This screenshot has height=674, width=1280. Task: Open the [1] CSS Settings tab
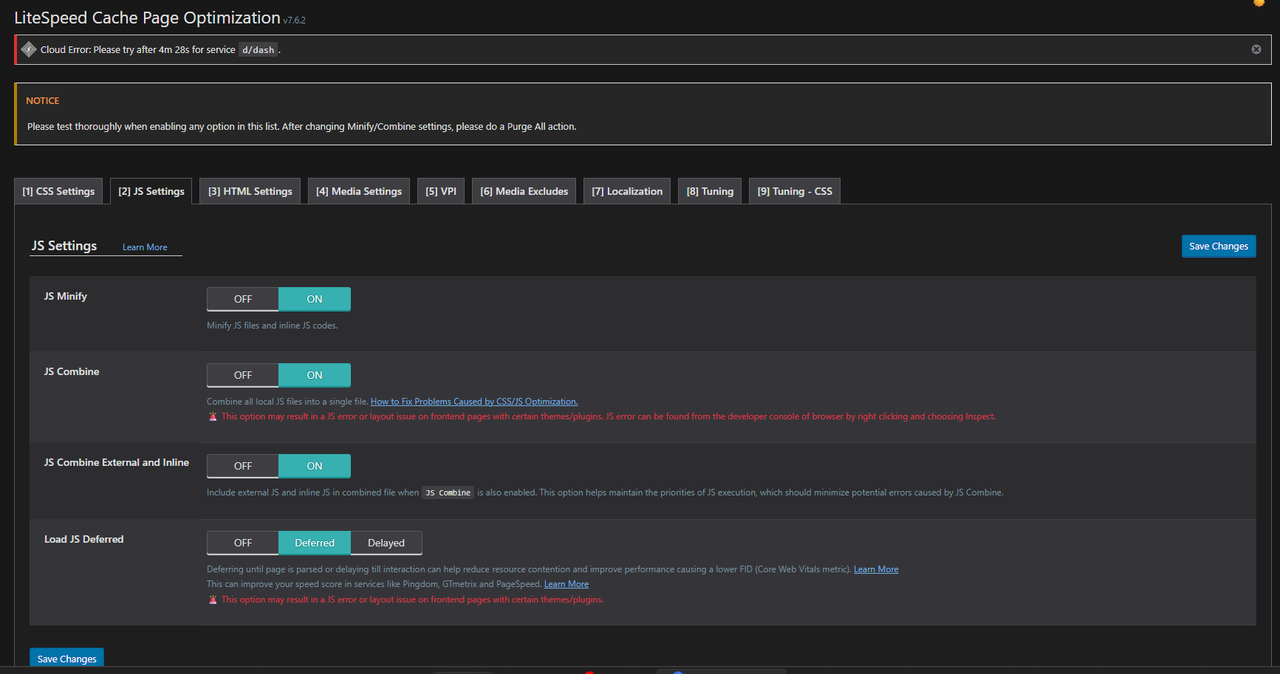click(x=58, y=191)
